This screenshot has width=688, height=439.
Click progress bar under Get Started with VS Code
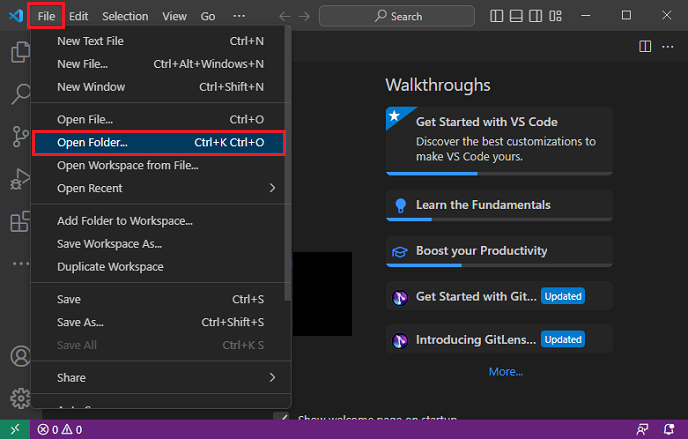click(x=499, y=174)
